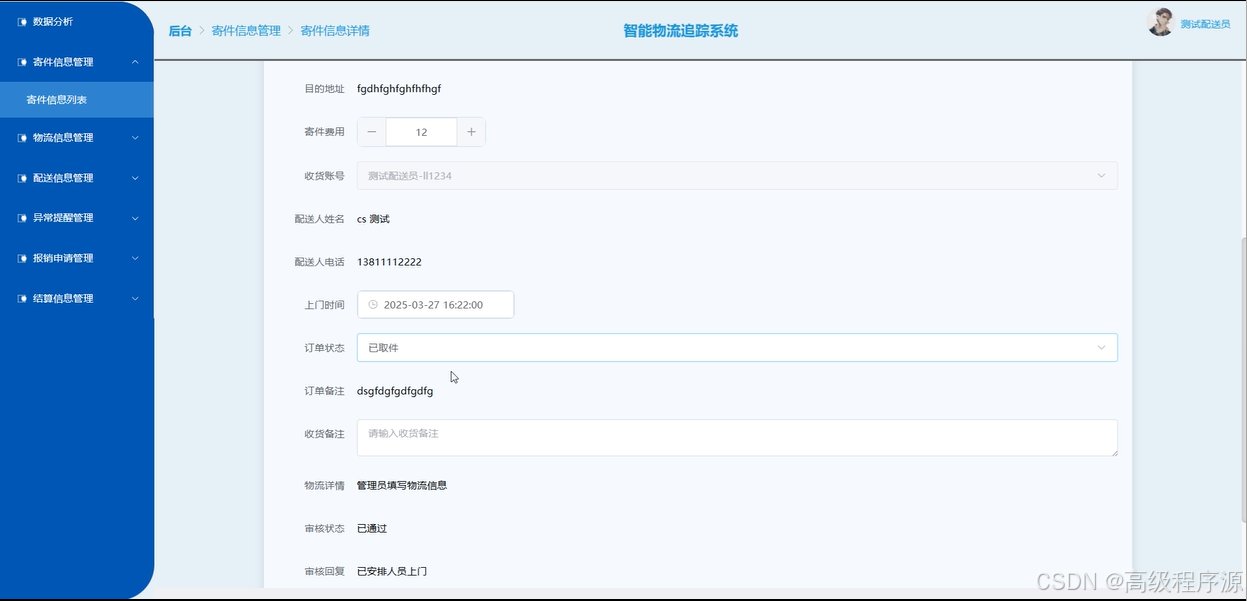Click the user avatar picture
Viewport: 1247px width, 601px height.
1161,22
